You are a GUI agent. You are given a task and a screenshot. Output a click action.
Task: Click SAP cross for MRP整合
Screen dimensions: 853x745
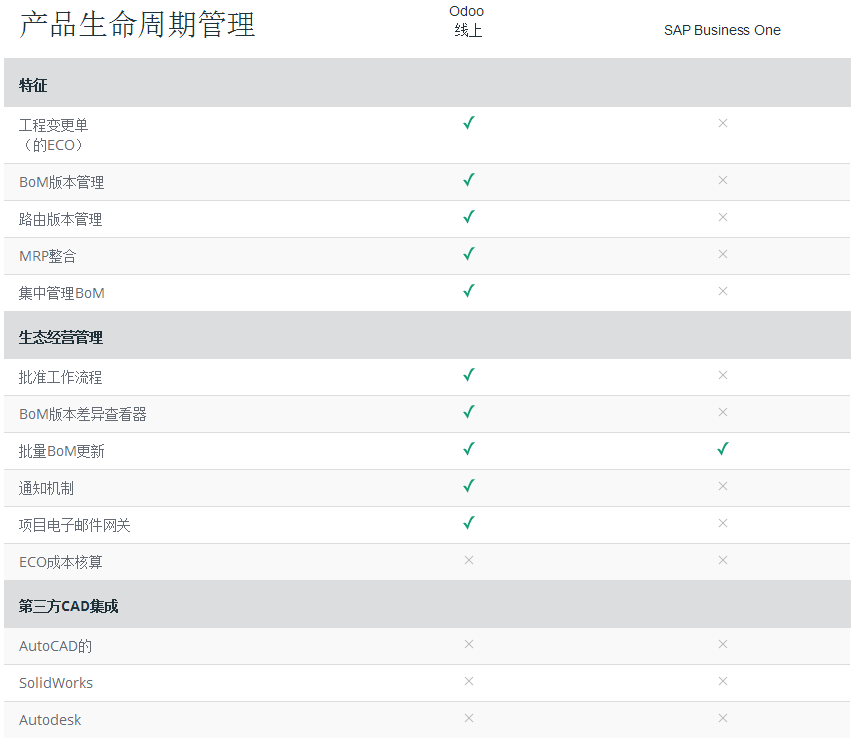click(x=723, y=254)
